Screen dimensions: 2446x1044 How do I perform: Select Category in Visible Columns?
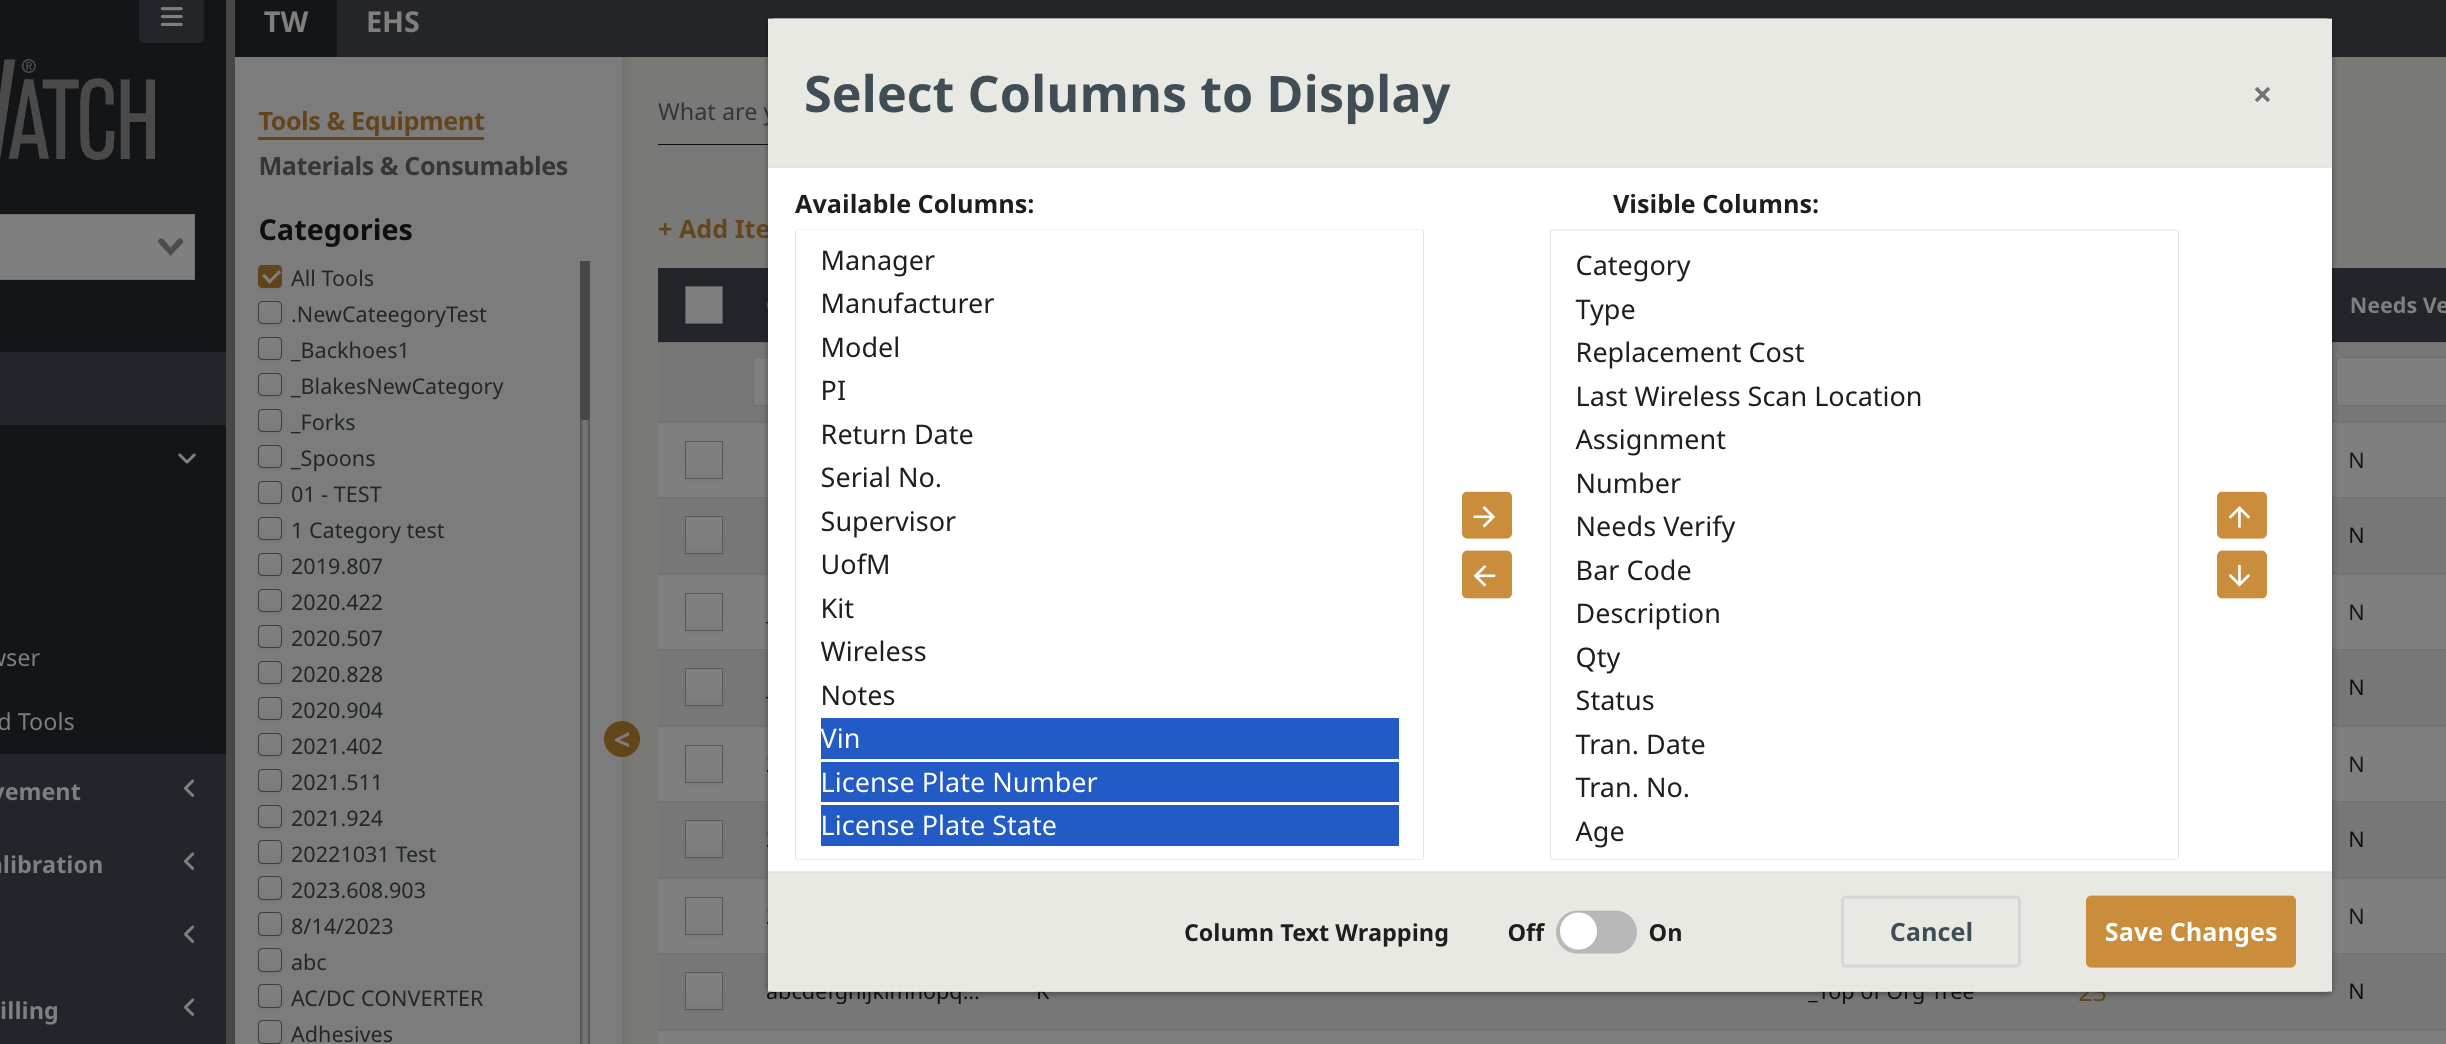[1864, 266]
